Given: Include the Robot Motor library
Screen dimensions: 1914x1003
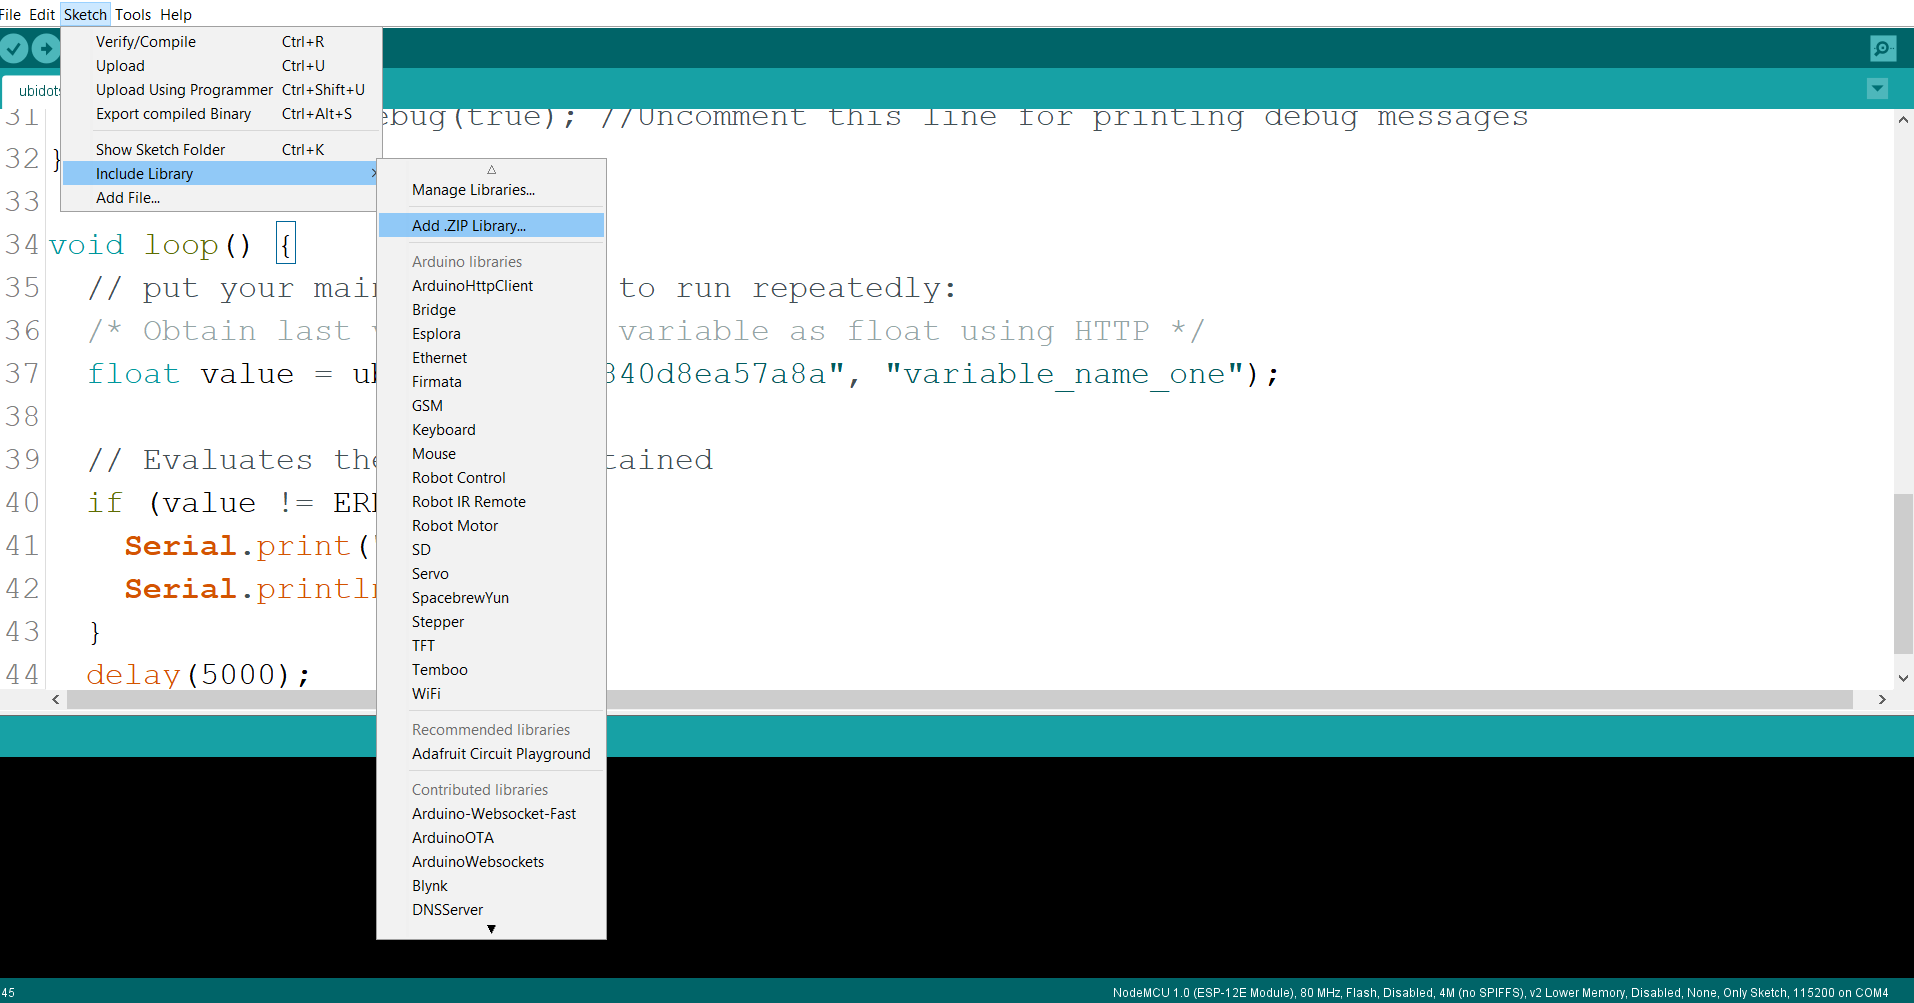Looking at the screenshot, I should click(491, 526).
